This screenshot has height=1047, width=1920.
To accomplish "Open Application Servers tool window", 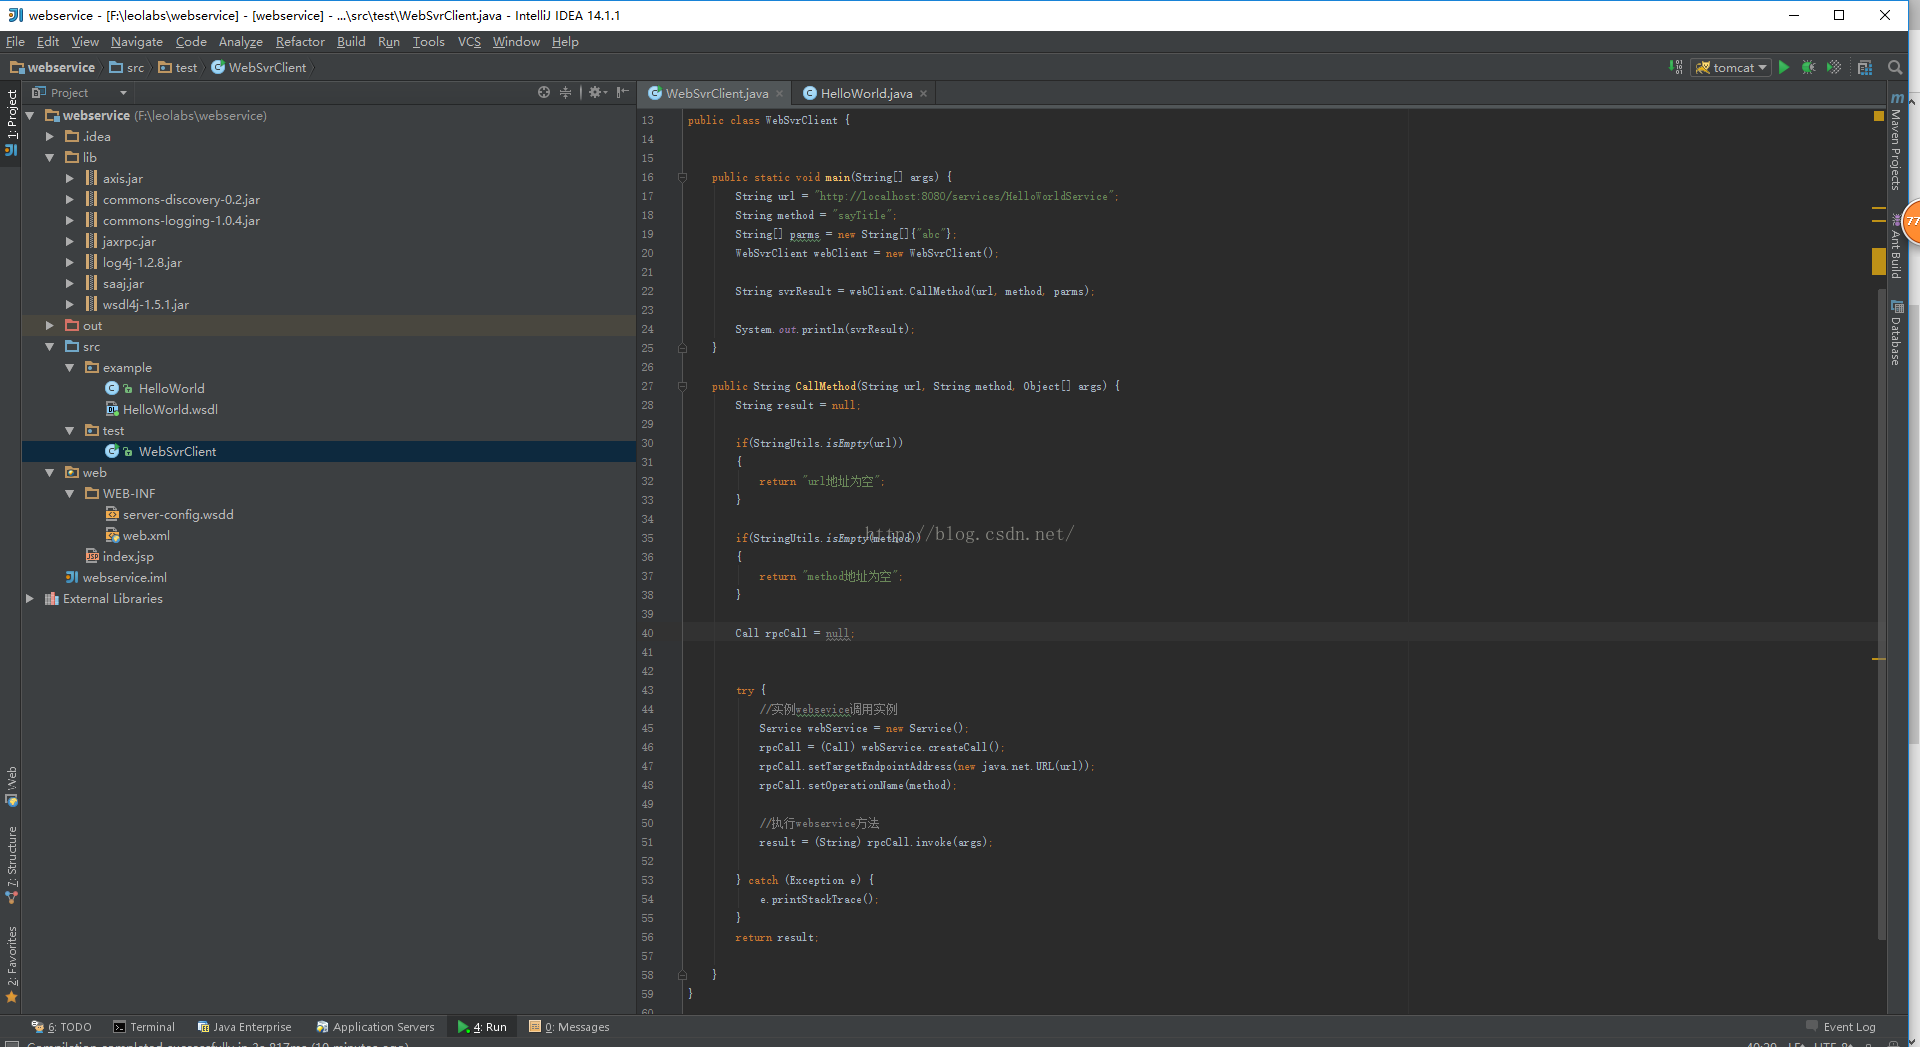I will pos(376,1027).
